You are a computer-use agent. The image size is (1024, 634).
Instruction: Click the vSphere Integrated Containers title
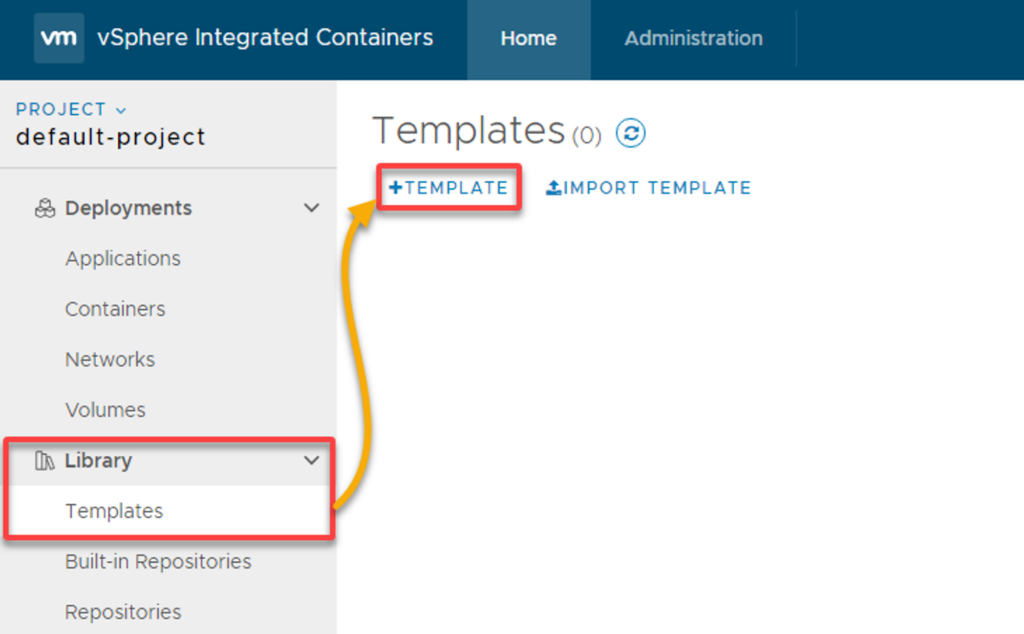coord(265,38)
